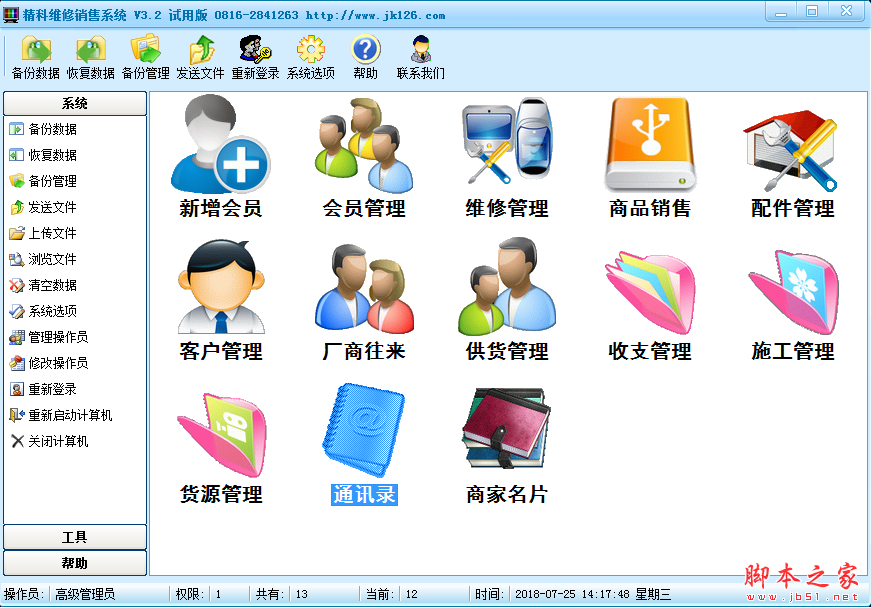Open 修改操作员 in the sidebar
The image size is (871, 608).
pos(49,363)
